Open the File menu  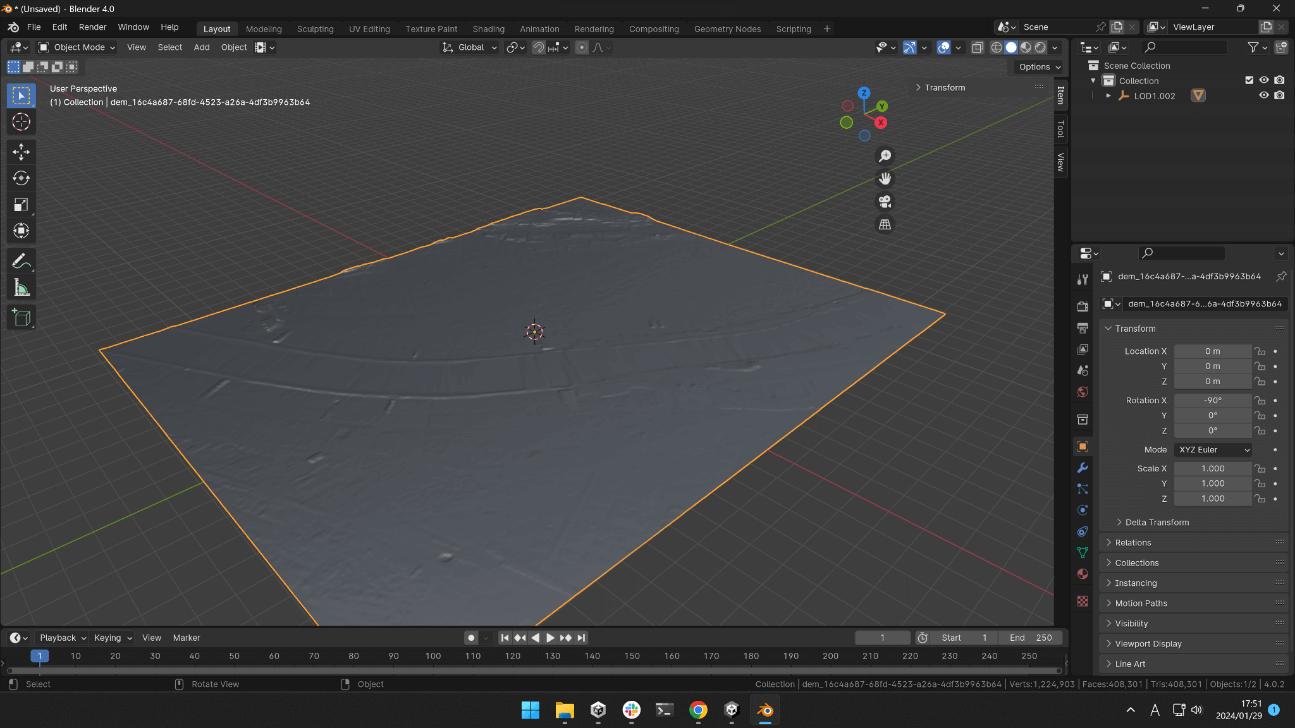(34, 27)
